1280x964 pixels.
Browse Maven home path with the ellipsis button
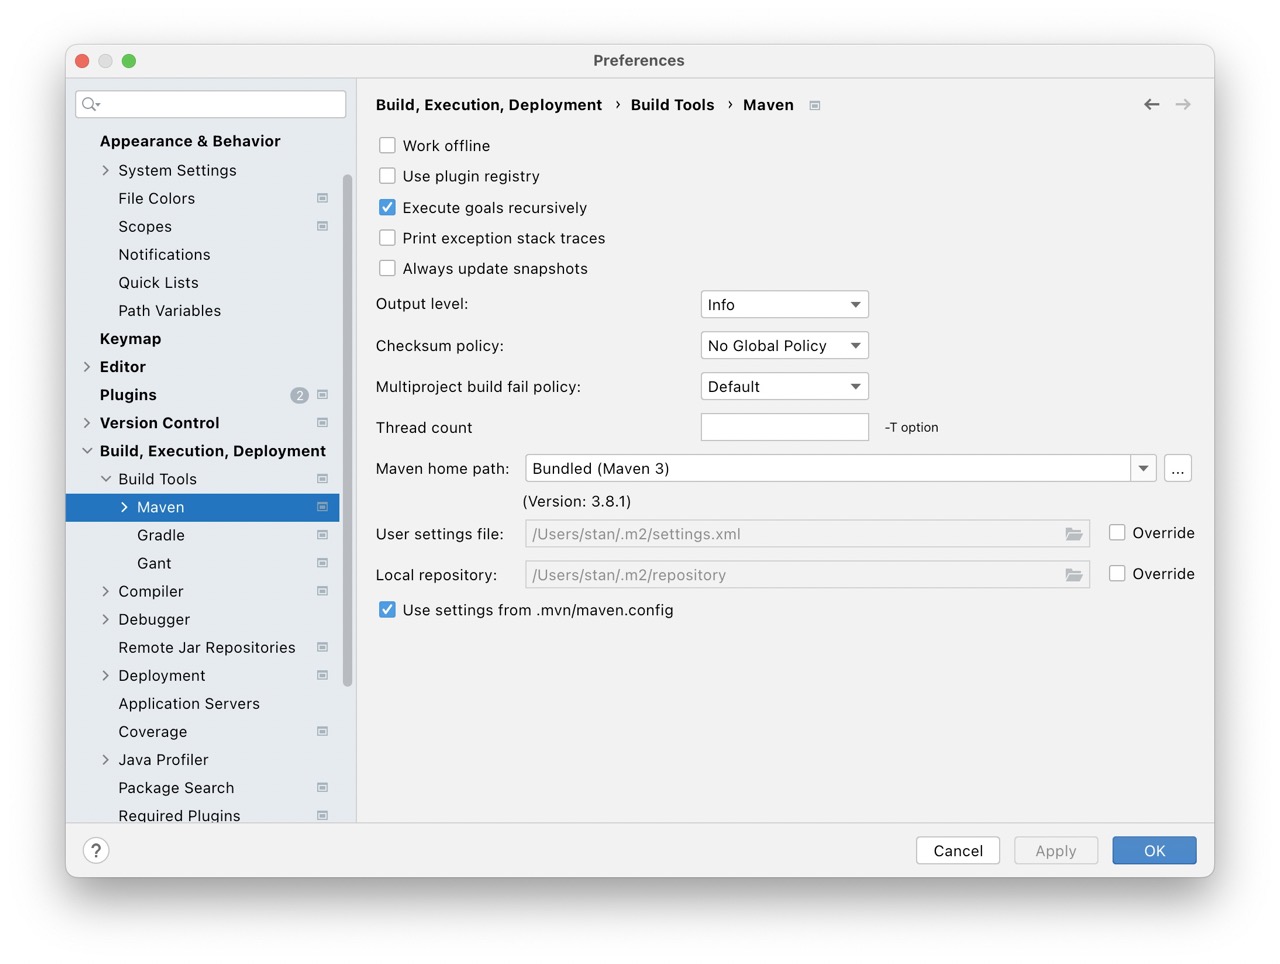tap(1177, 468)
